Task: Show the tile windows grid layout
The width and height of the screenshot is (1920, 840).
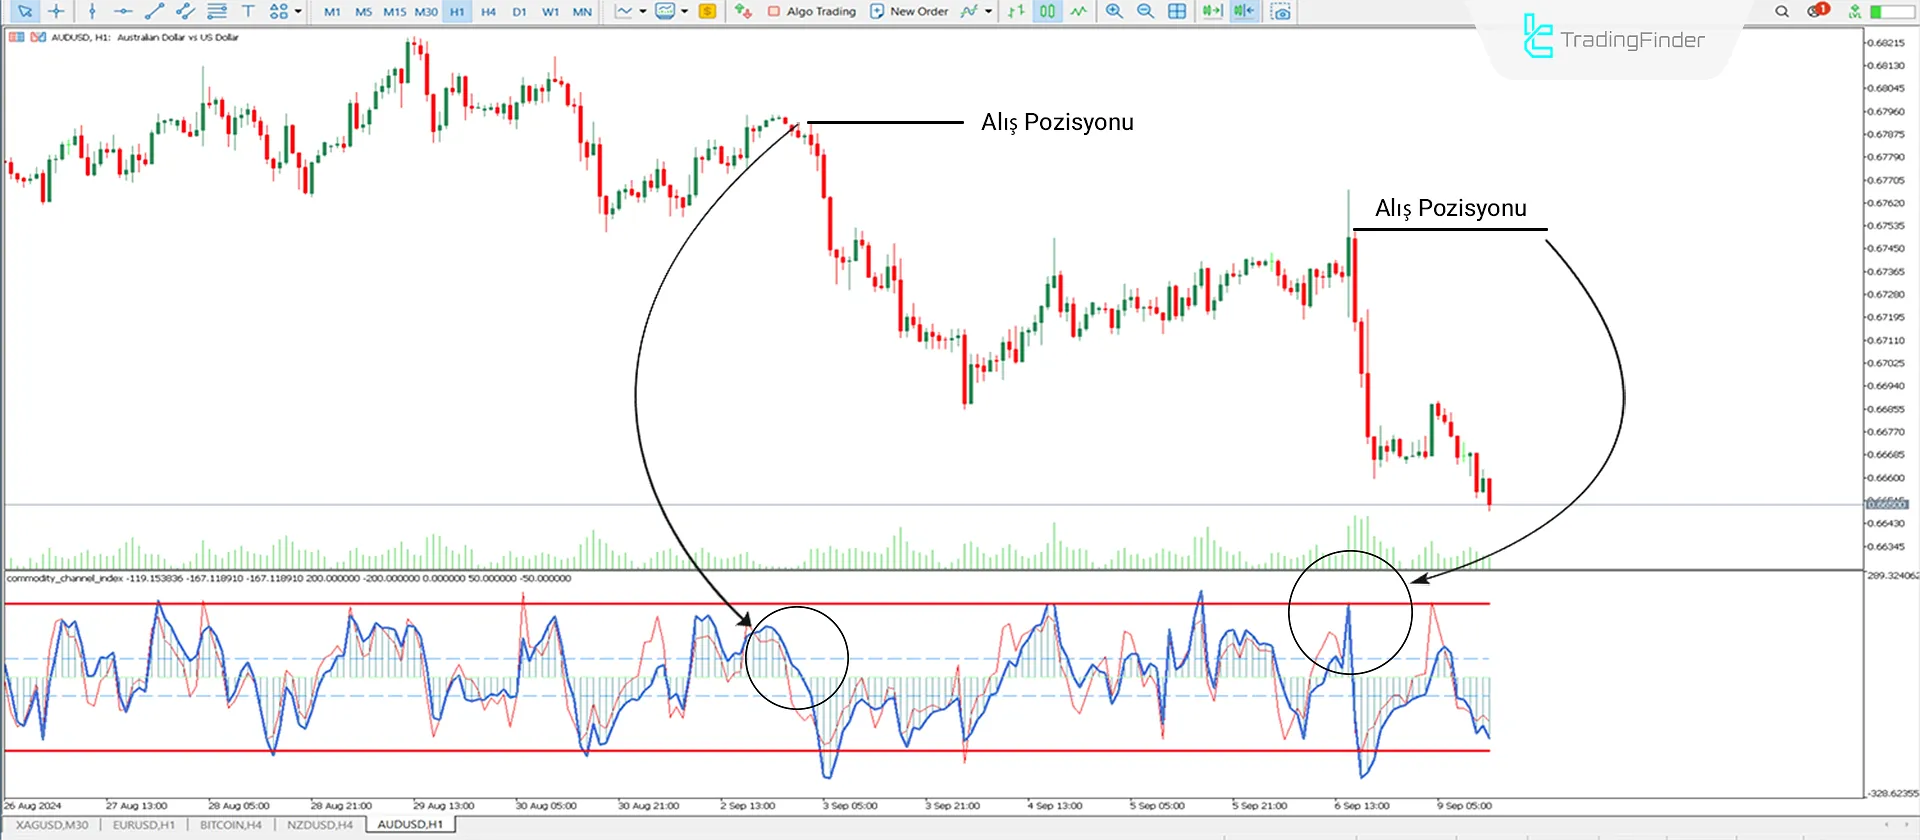Action: tap(1177, 11)
